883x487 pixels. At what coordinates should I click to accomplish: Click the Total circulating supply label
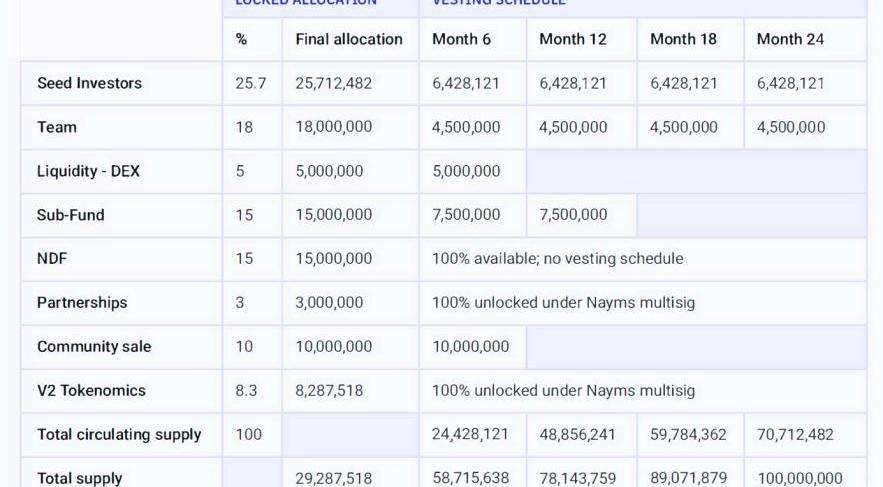coord(119,434)
